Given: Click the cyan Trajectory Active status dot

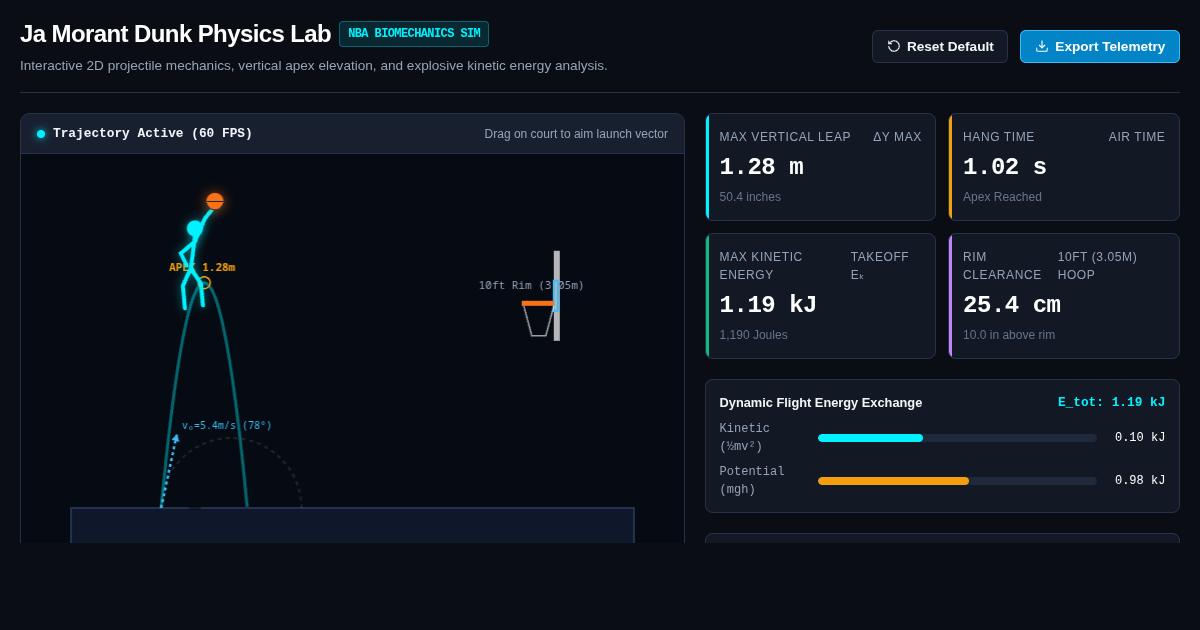Looking at the screenshot, I should 41,134.
